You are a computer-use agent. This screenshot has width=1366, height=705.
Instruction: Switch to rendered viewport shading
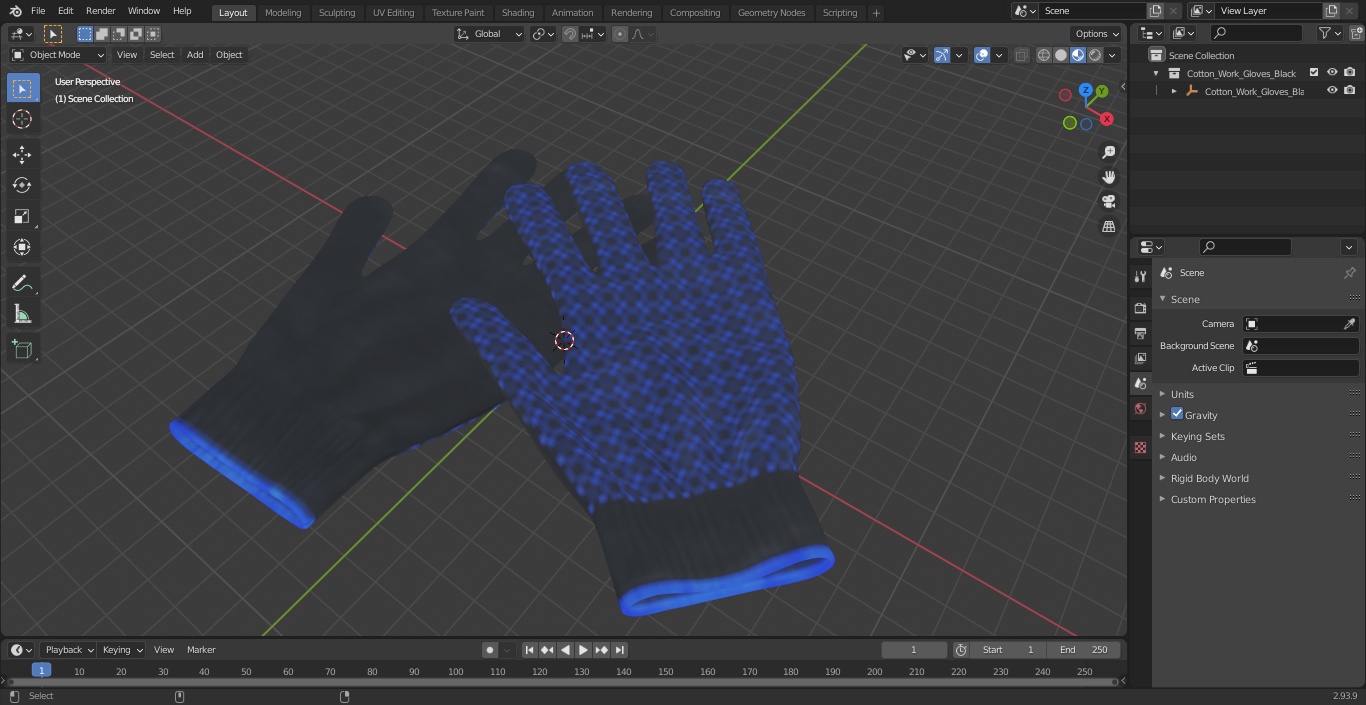pos(1095,55)
